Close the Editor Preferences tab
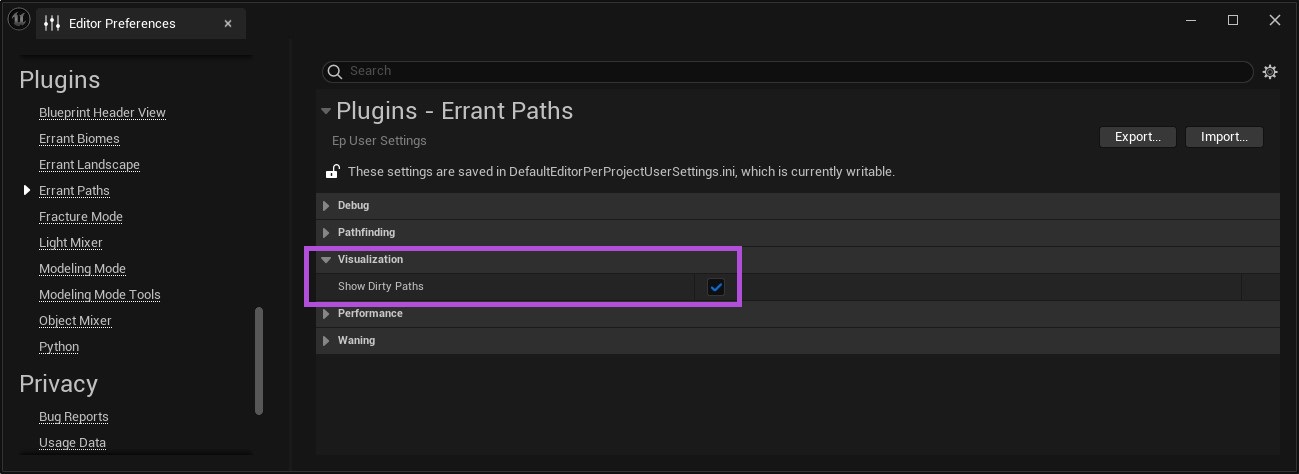Viewport: 1299px width, 474px height. click(x=228, y=23)
